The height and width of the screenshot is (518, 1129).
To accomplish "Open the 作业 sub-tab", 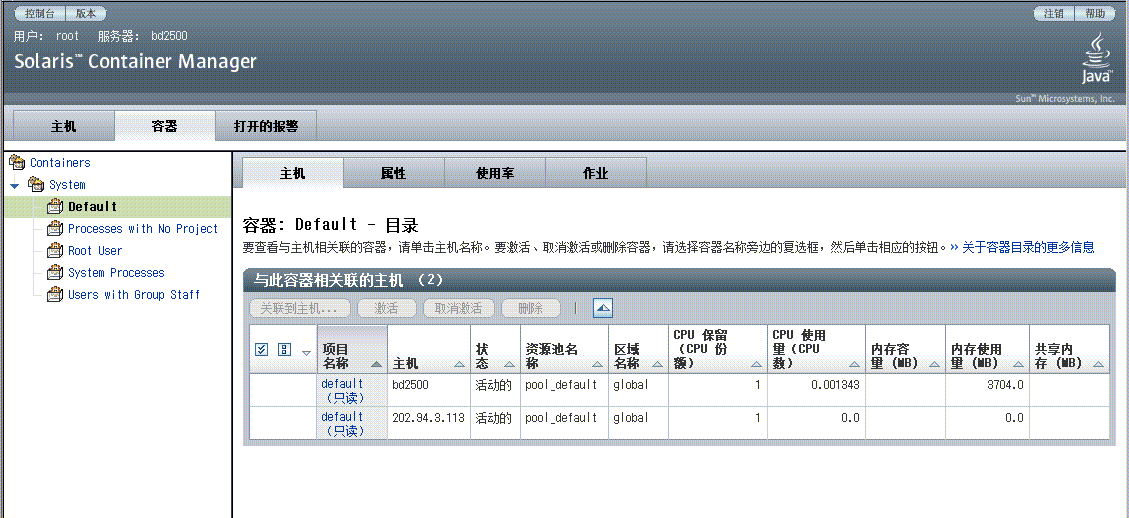I will click(595, 174).
